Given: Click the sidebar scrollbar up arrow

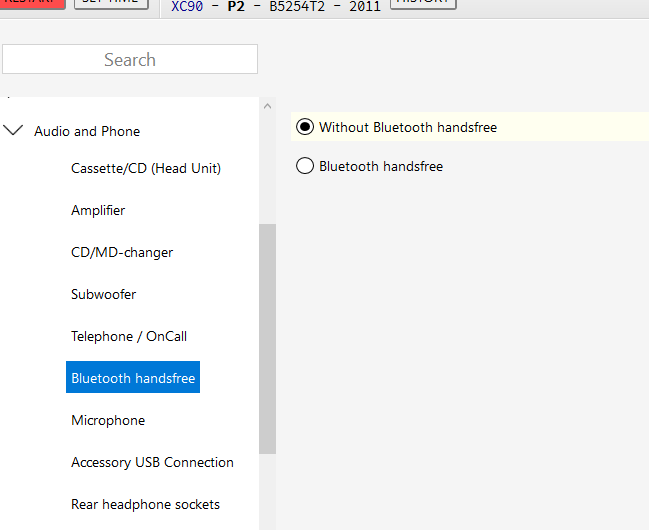Looking at the screenshot, I should 267,106.
